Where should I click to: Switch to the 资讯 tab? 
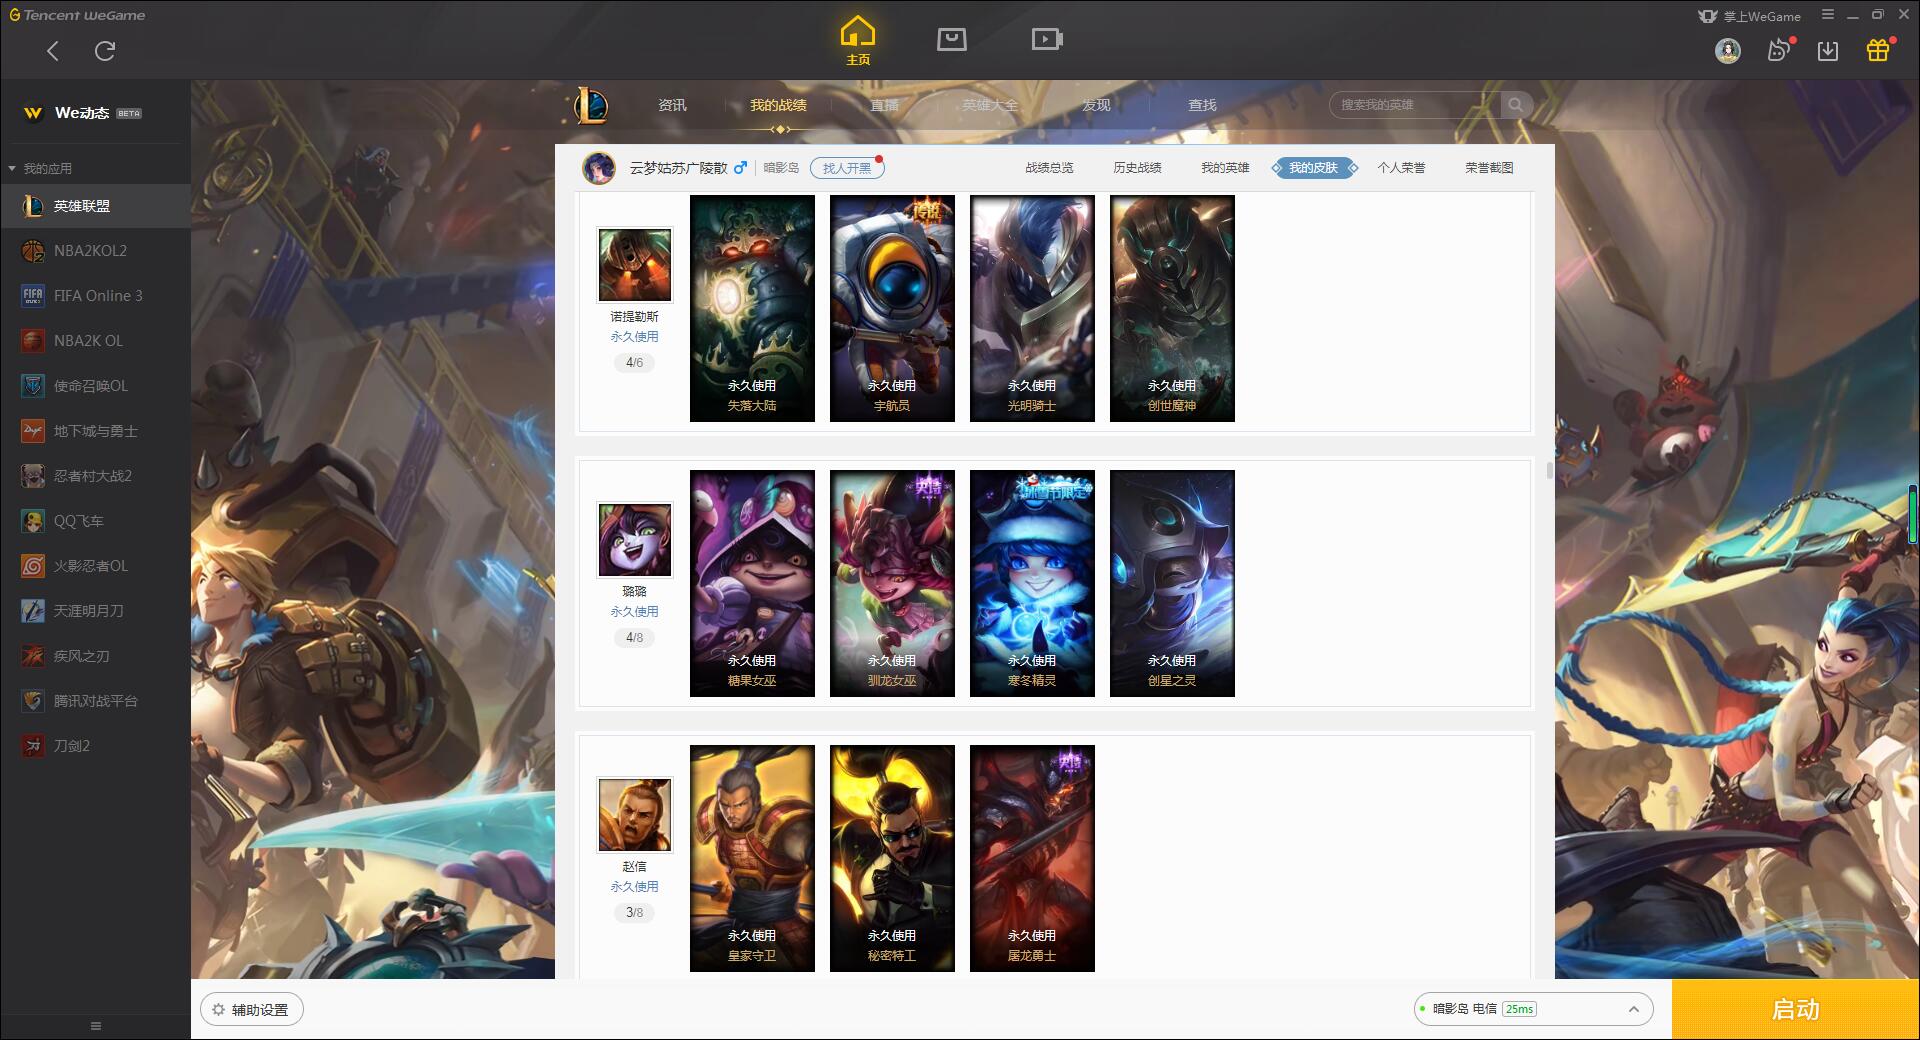672,105
